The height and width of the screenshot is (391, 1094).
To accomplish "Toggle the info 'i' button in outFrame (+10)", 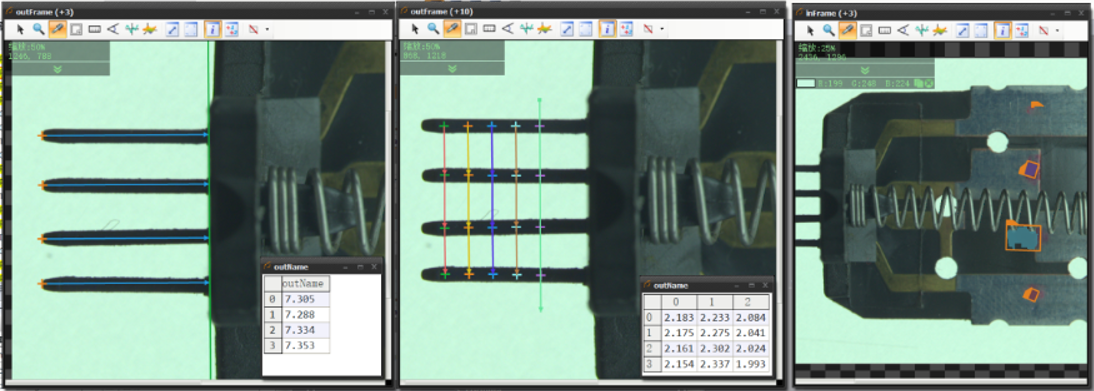I will pos(607,29).
